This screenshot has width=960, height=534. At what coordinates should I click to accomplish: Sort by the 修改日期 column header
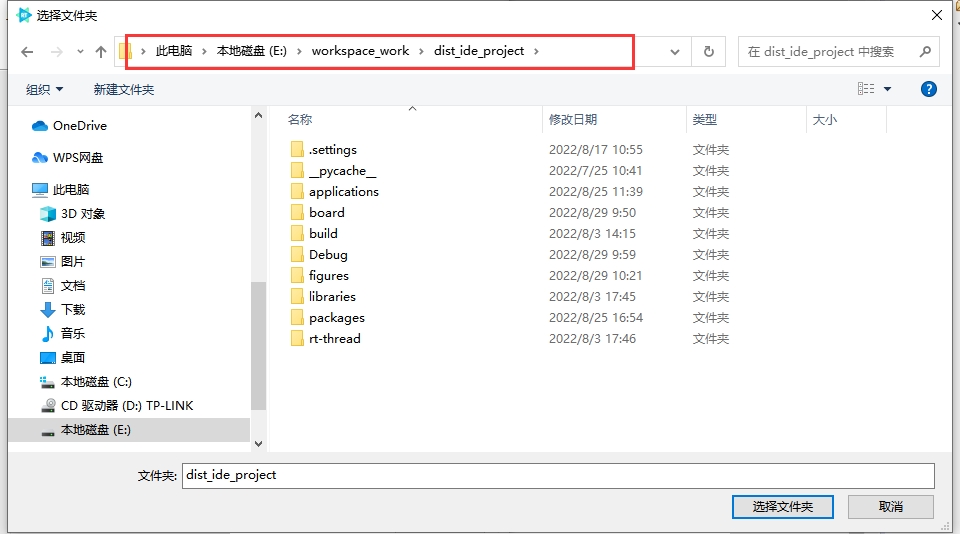coord(573,119)
